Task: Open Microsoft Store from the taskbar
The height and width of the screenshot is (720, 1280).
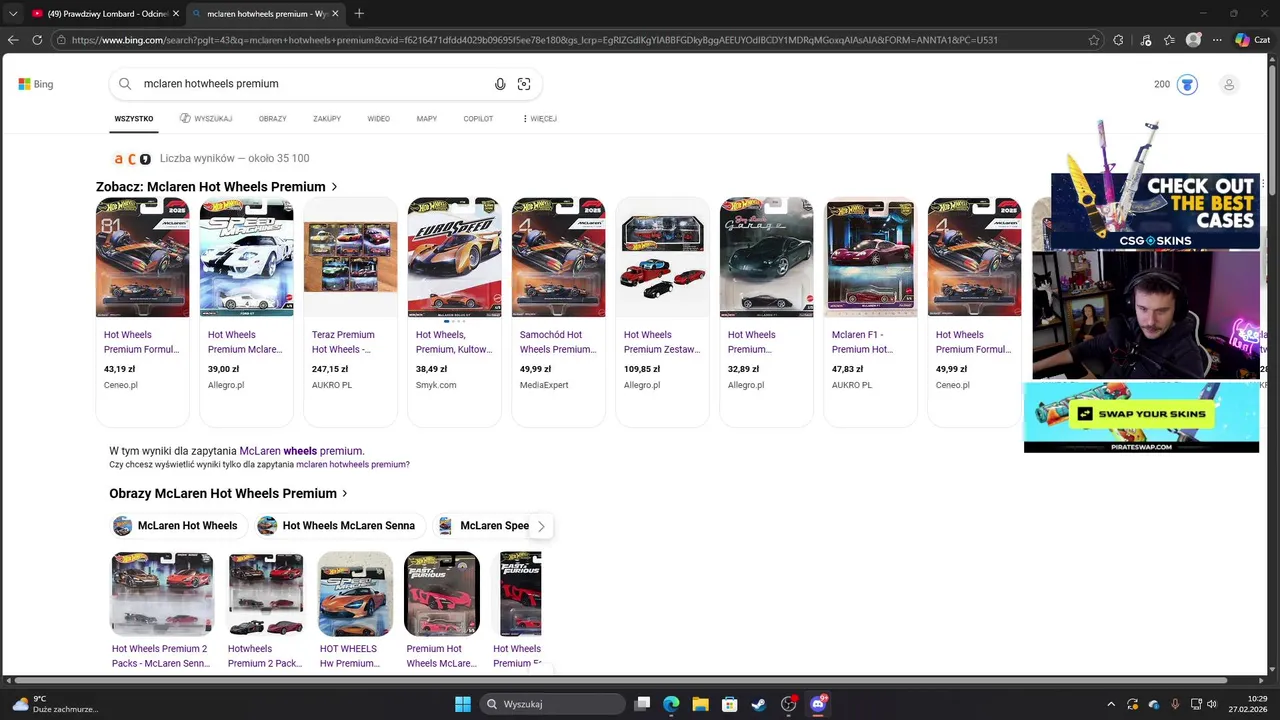Action: (730, 704)
